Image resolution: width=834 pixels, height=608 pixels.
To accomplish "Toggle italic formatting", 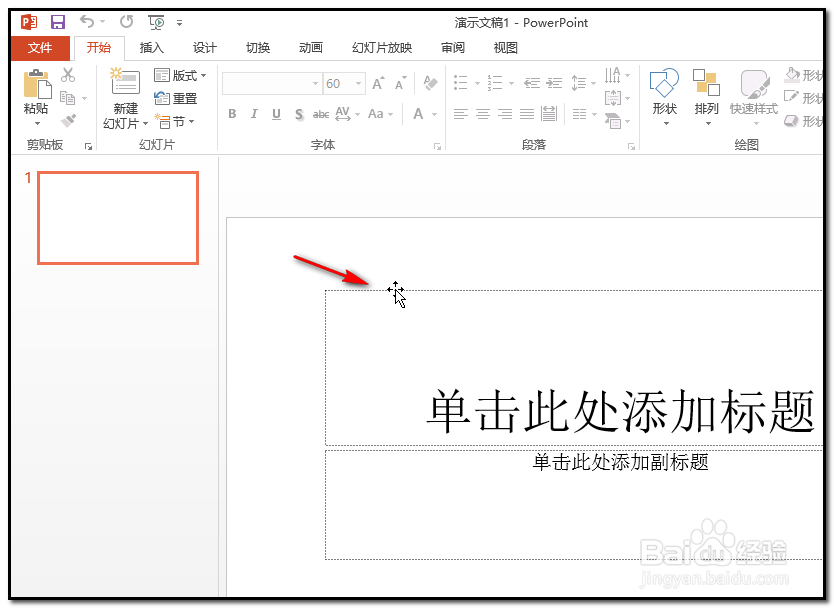I will 254,113.
